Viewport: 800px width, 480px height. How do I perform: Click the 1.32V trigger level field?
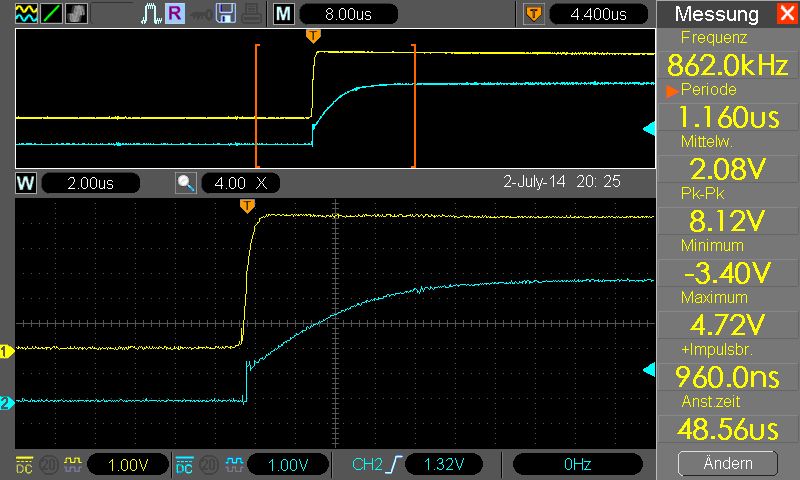pyautogui.click(x=443, y=464)
